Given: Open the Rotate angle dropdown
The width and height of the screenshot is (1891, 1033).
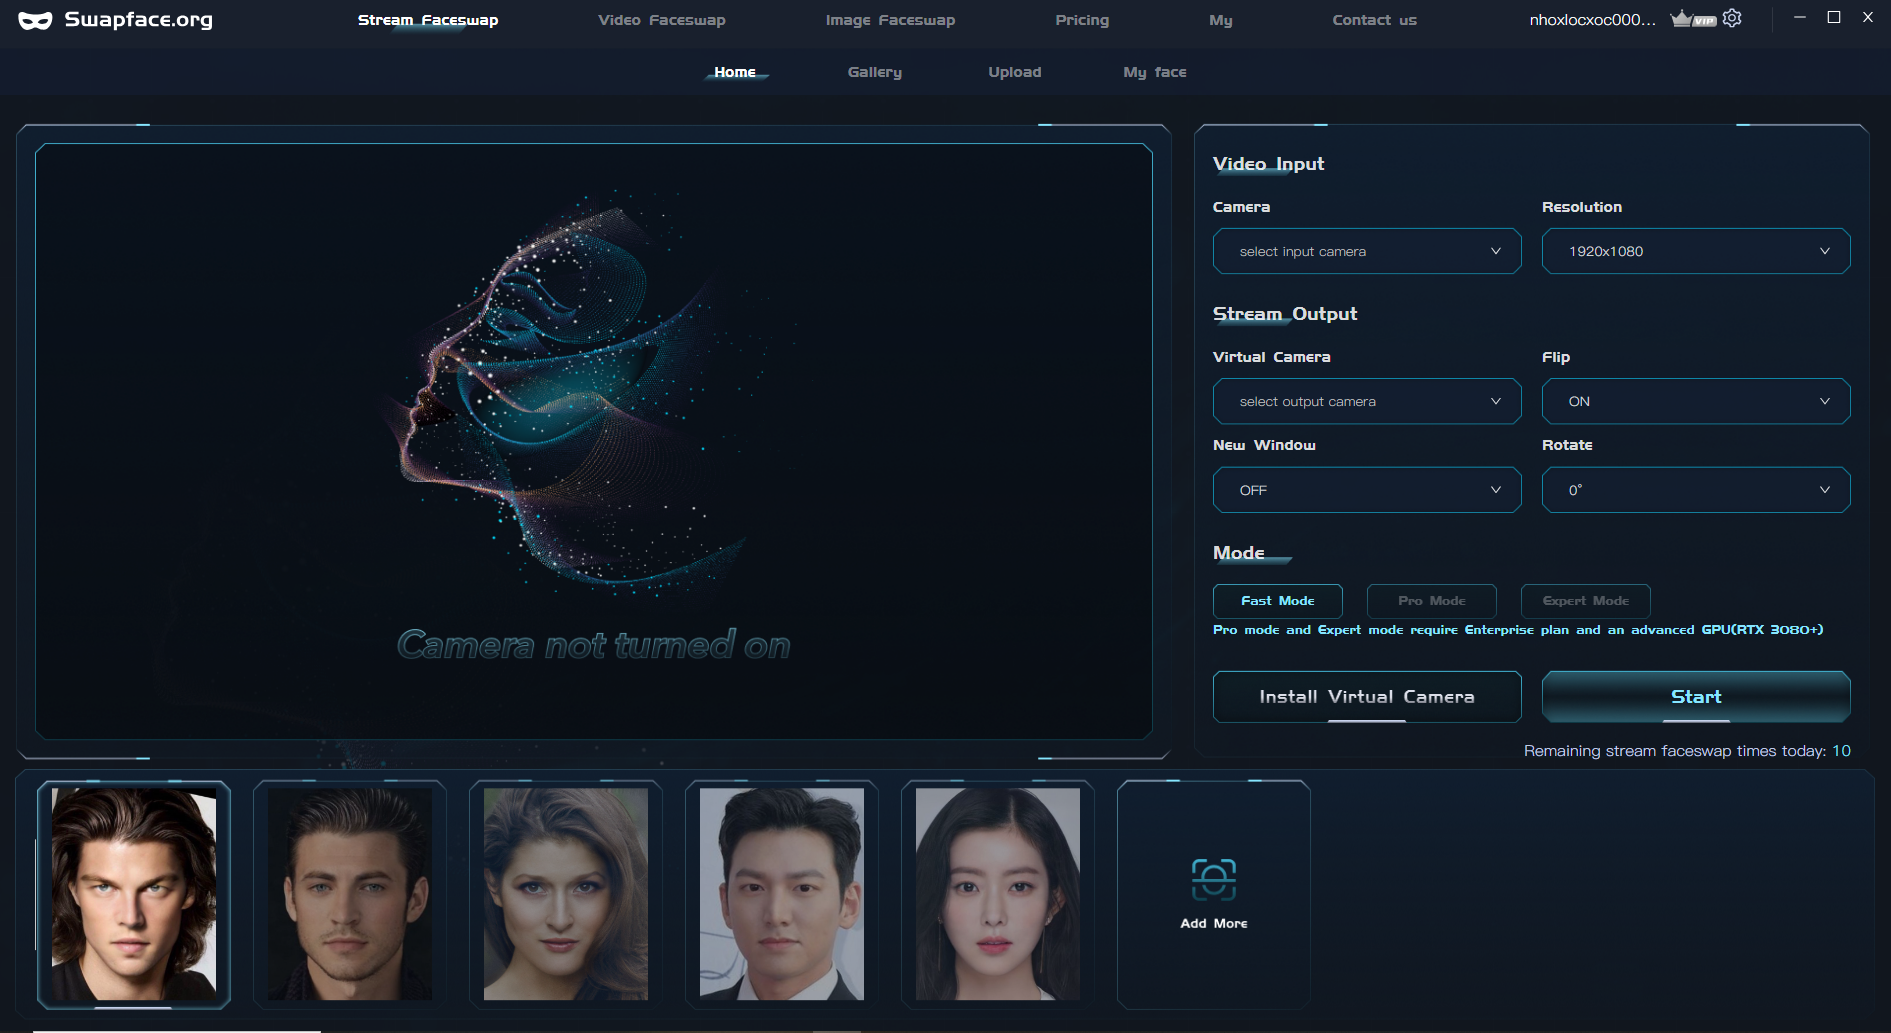Looking at the screenshot, I should pyautogui.click(x=1695, y=490).
